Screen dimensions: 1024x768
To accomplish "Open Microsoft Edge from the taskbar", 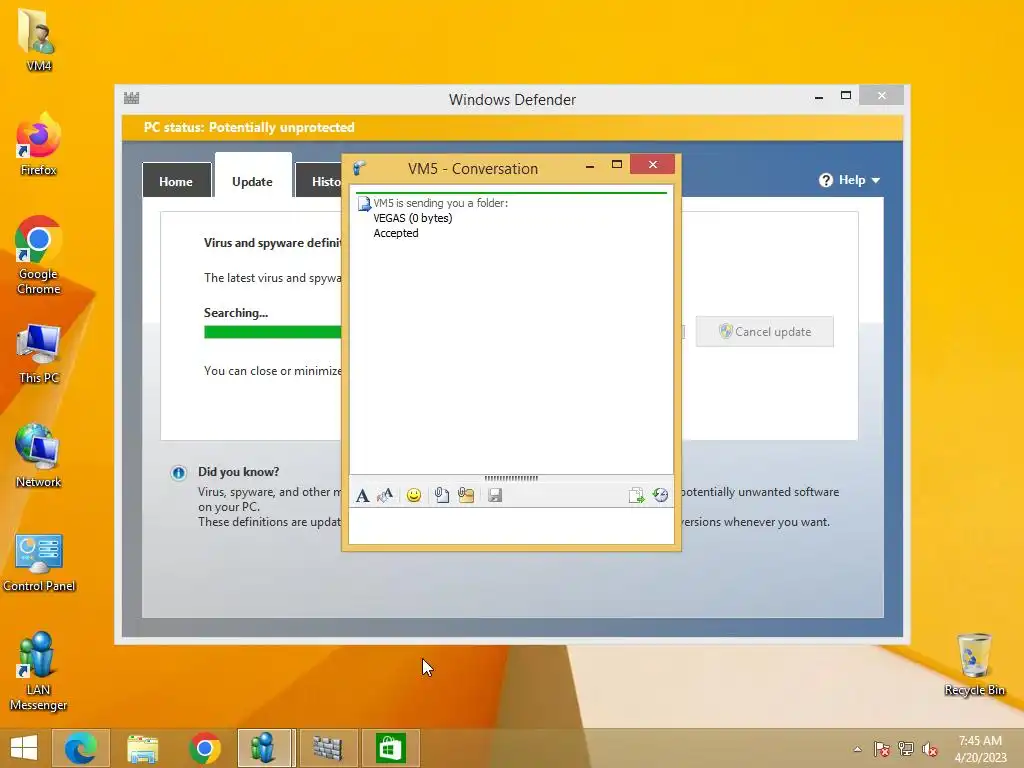I will [80, 748].
